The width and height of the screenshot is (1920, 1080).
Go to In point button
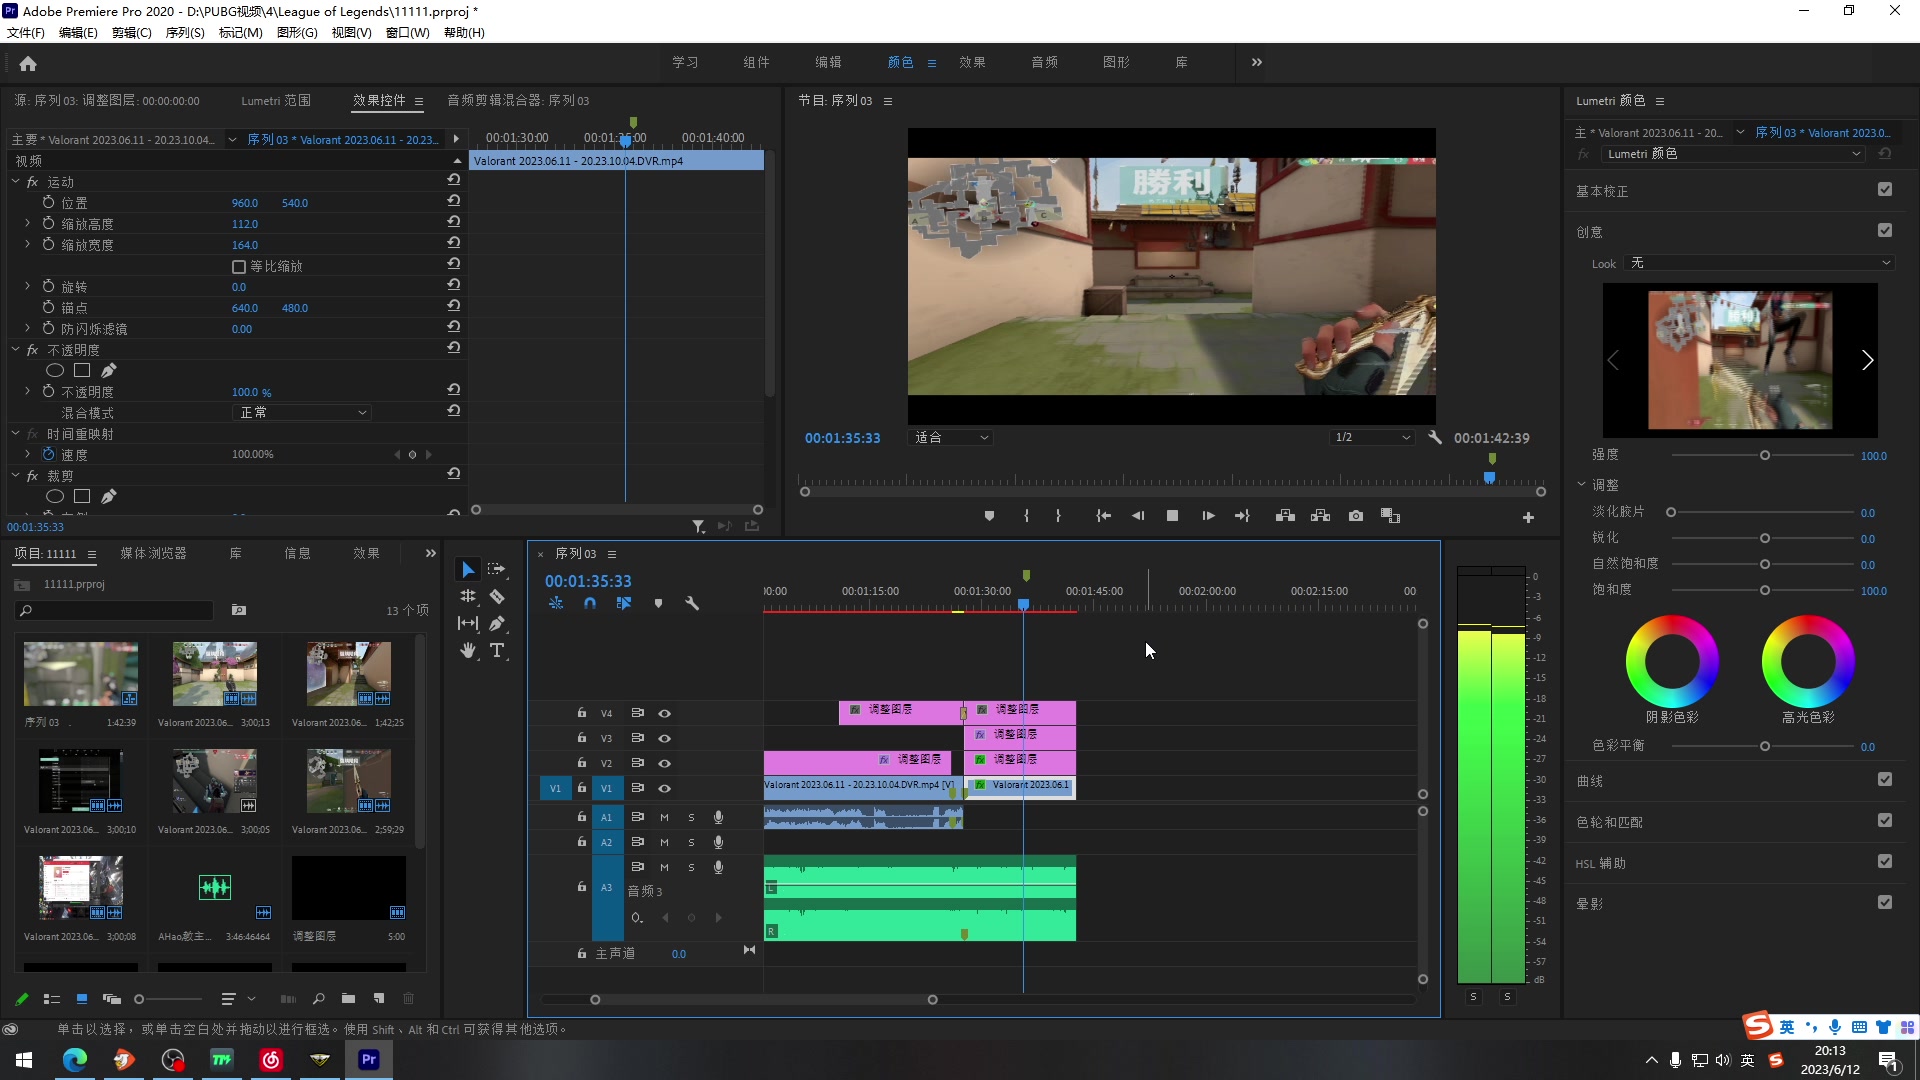tap(1103, 516)
